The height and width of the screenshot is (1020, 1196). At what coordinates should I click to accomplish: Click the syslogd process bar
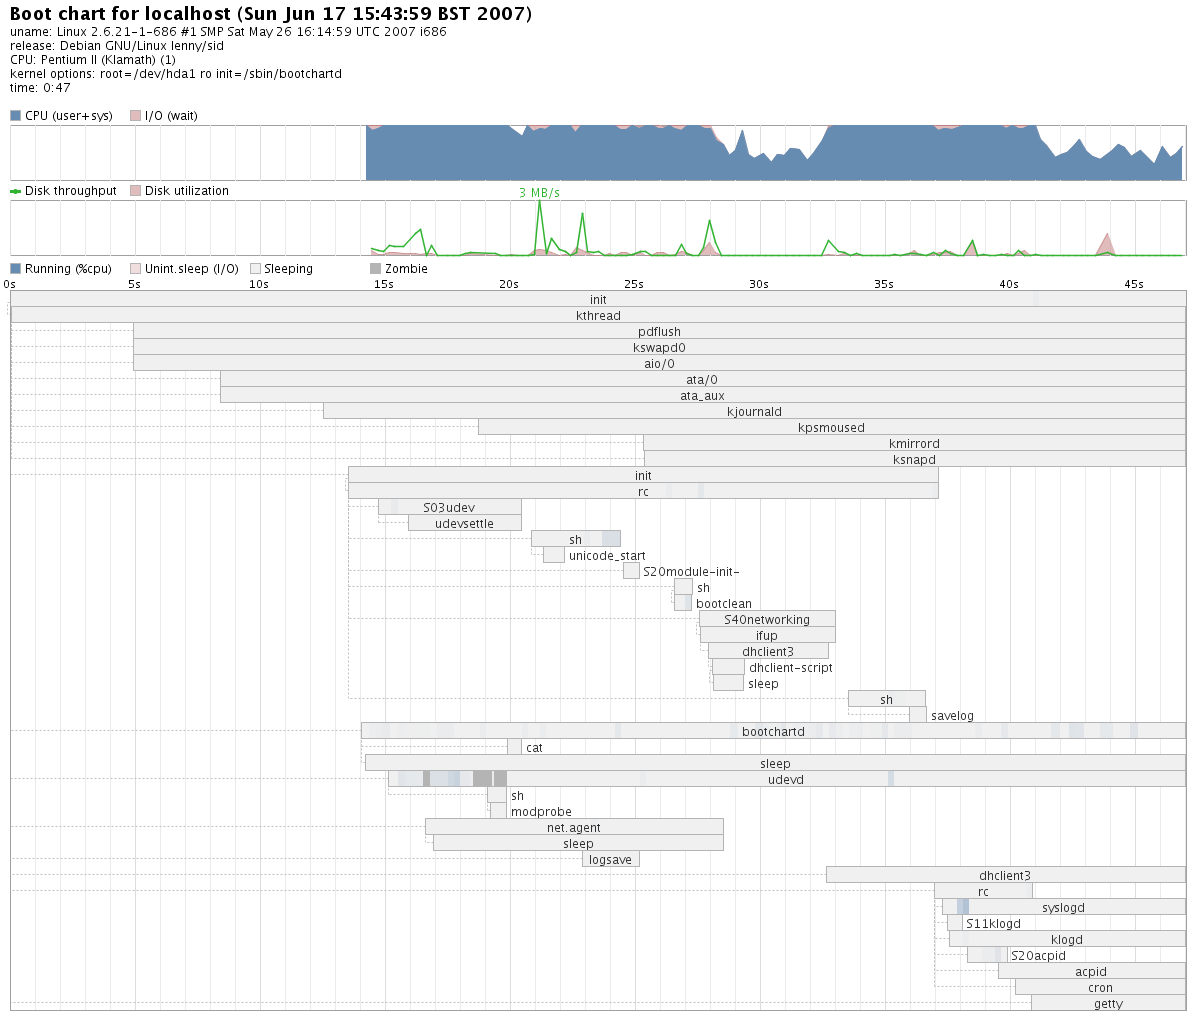pyautogui.click(x=1063, y=908)
